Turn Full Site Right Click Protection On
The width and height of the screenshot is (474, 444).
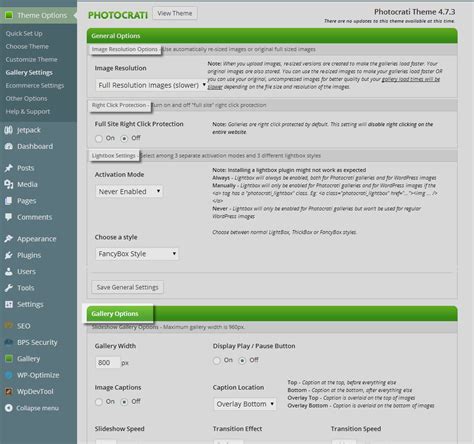(99, 138)
